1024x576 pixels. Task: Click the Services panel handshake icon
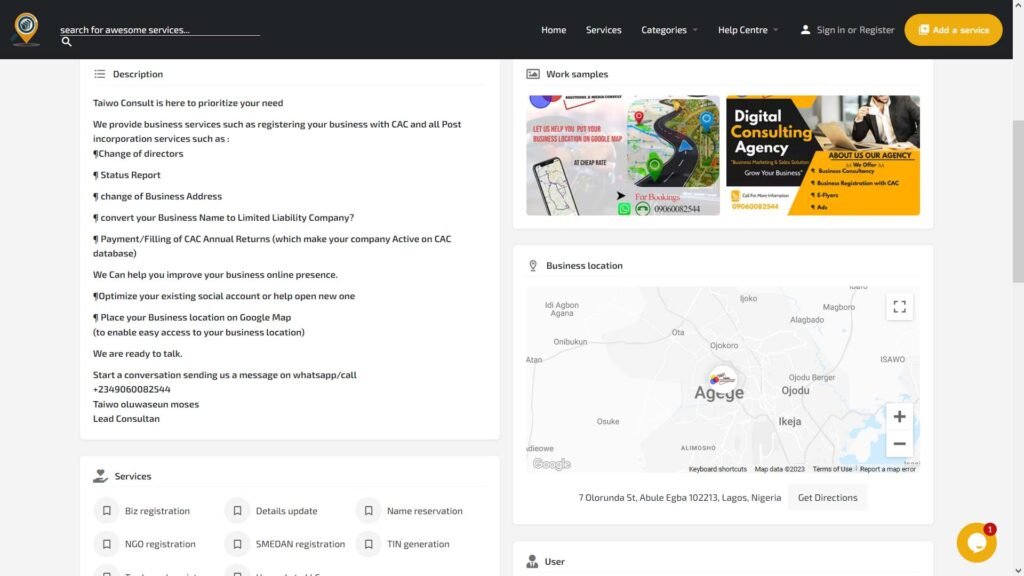101,475
